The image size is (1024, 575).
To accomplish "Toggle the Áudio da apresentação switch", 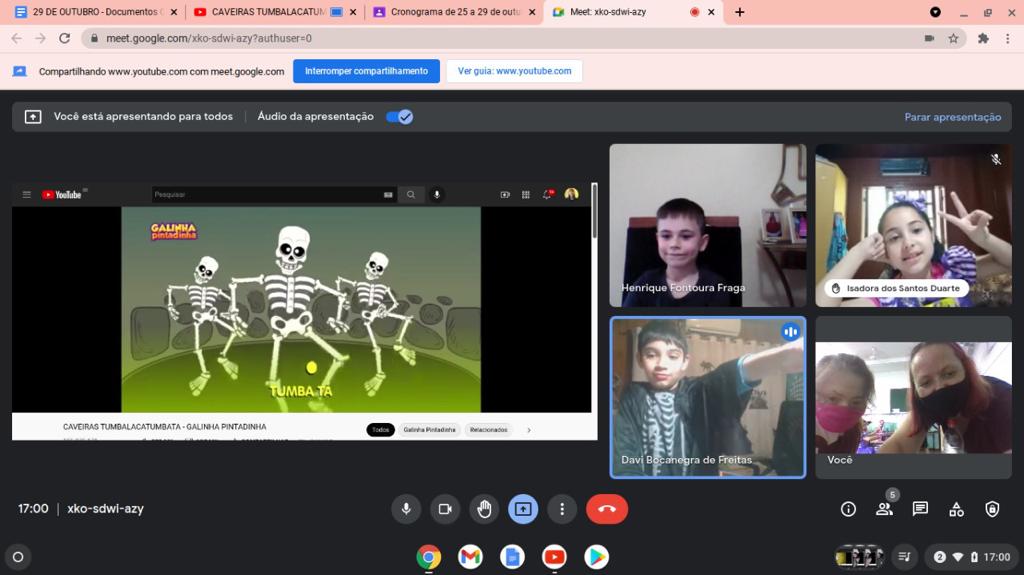I will pyautogui.click(x=400, y=117).
